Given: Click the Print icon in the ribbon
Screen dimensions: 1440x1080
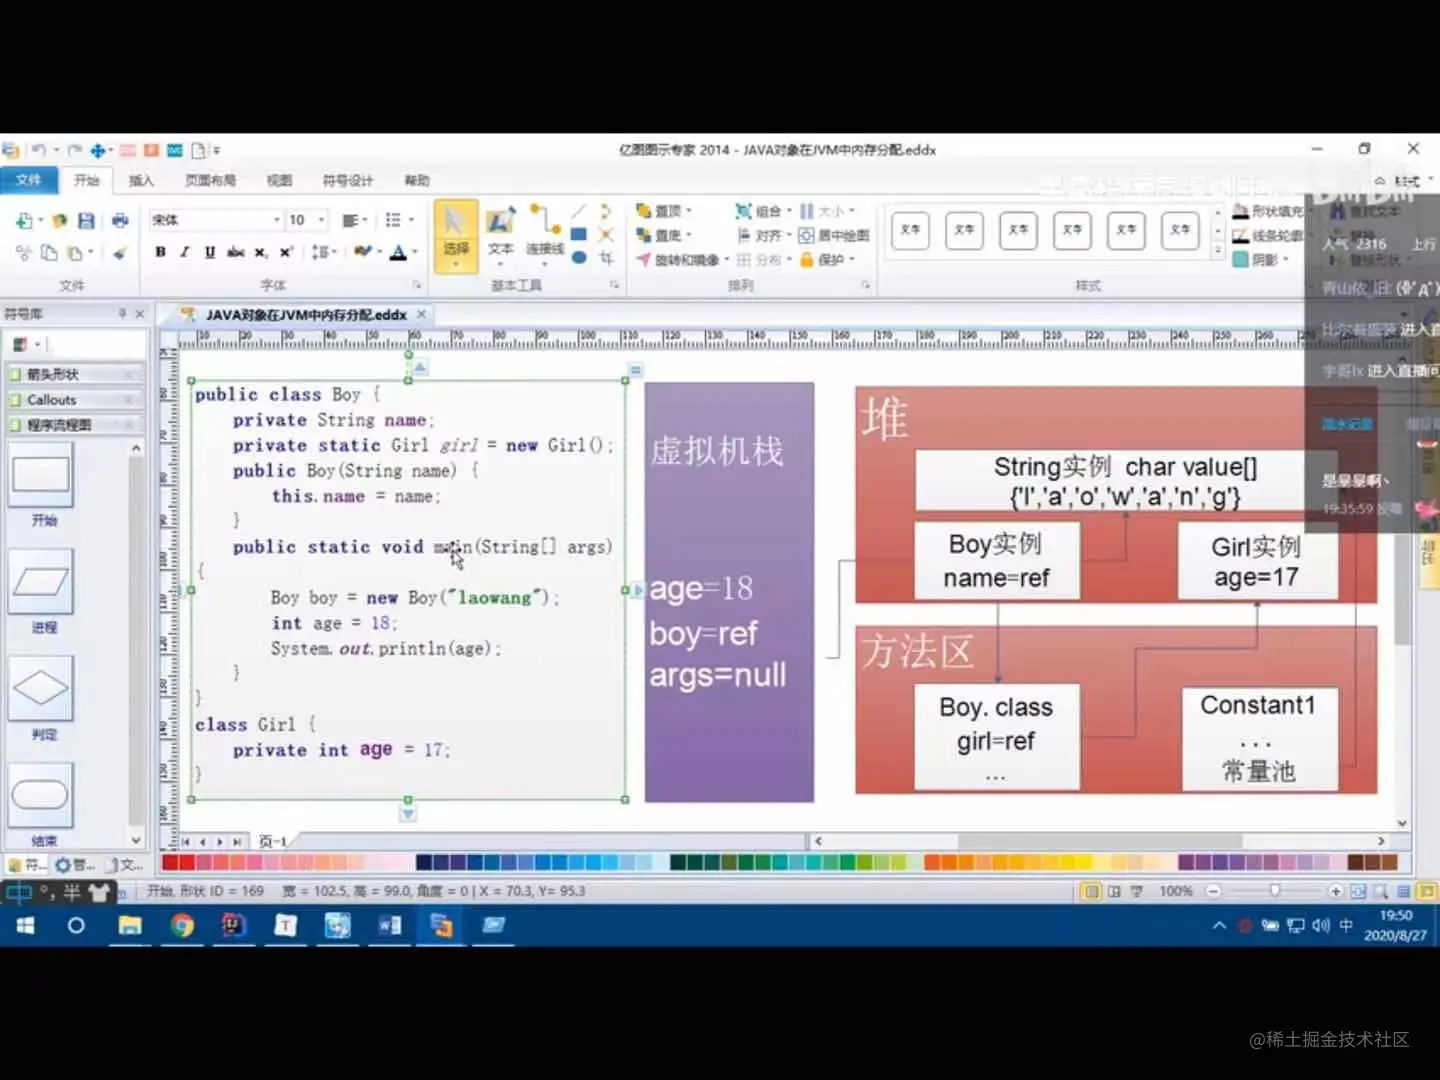Looking at the screenshot, I should (x=120, y=221).
